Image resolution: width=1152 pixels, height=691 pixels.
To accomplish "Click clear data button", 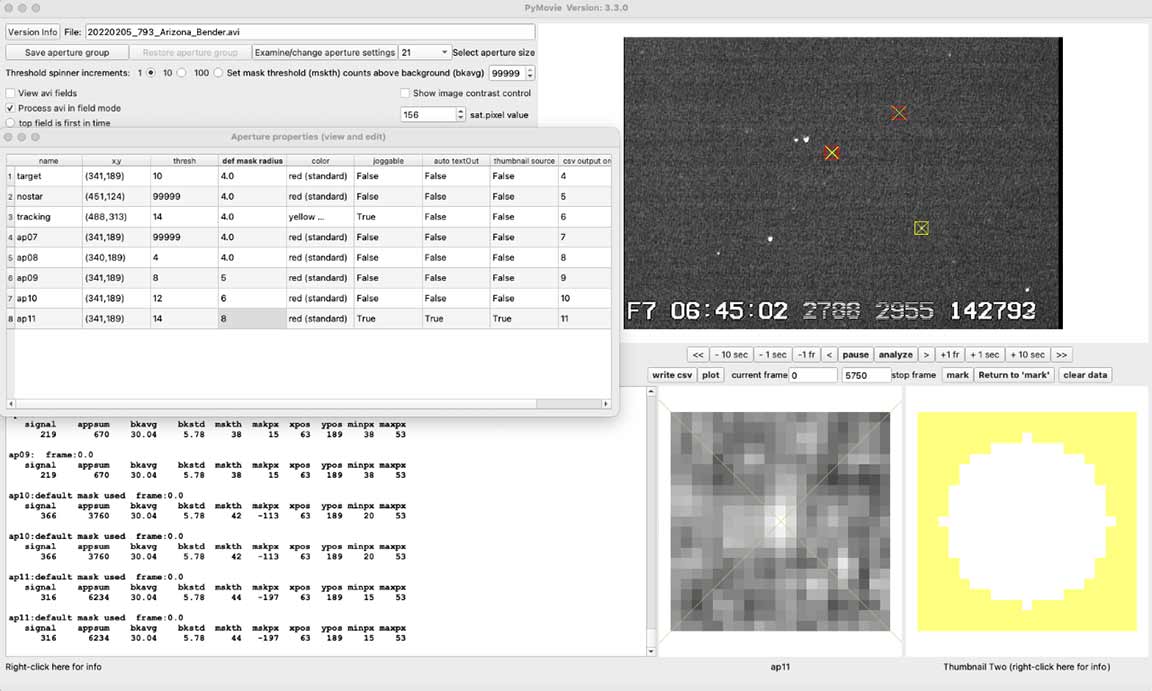I will (1085, 375).
